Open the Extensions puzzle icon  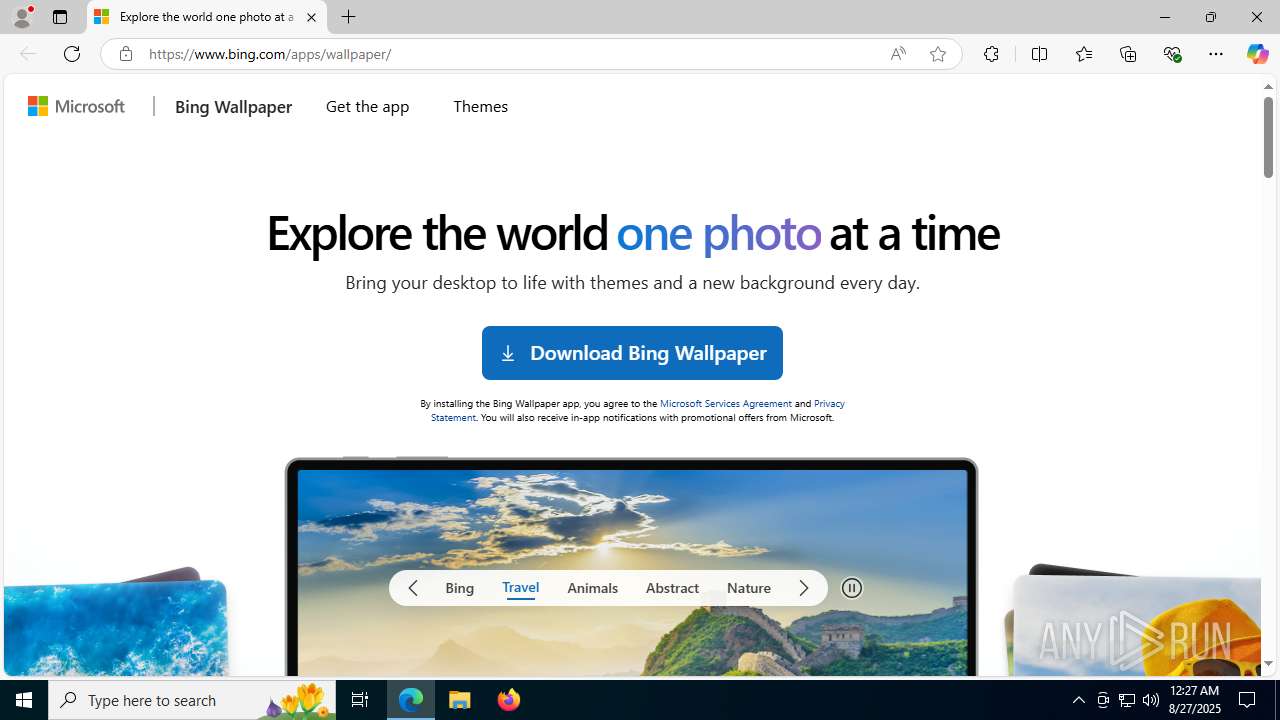(x=991, y=54)
